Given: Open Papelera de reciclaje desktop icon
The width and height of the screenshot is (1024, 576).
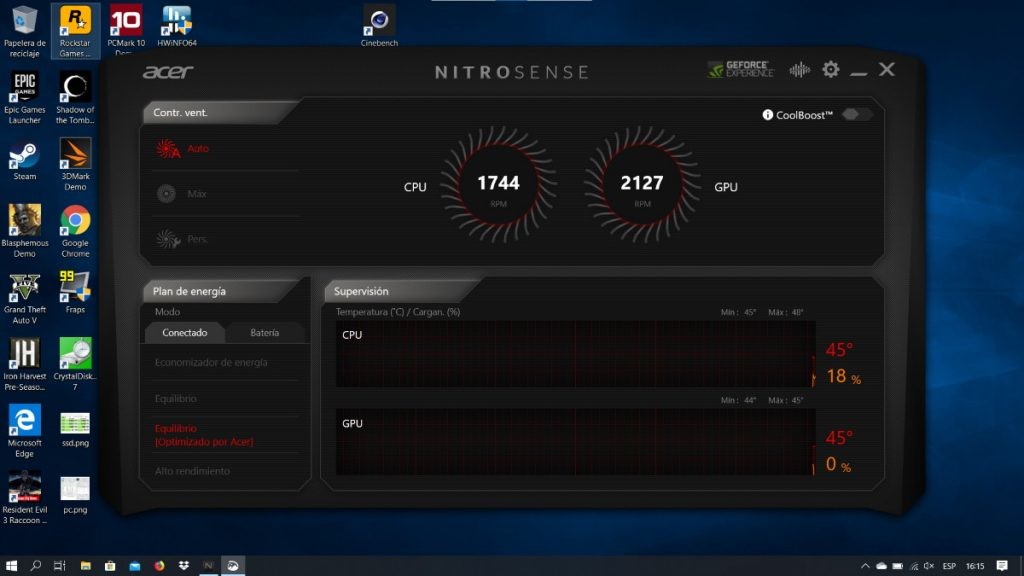Looking at the screenshot, I should click(x=25, y=31).
